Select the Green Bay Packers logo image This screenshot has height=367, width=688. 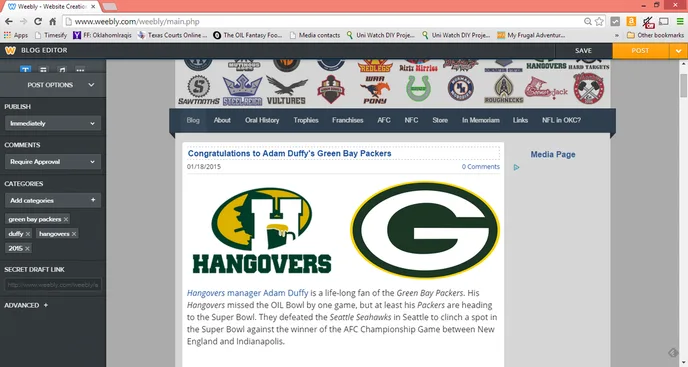pyautogui.click(x=425, y=230)
